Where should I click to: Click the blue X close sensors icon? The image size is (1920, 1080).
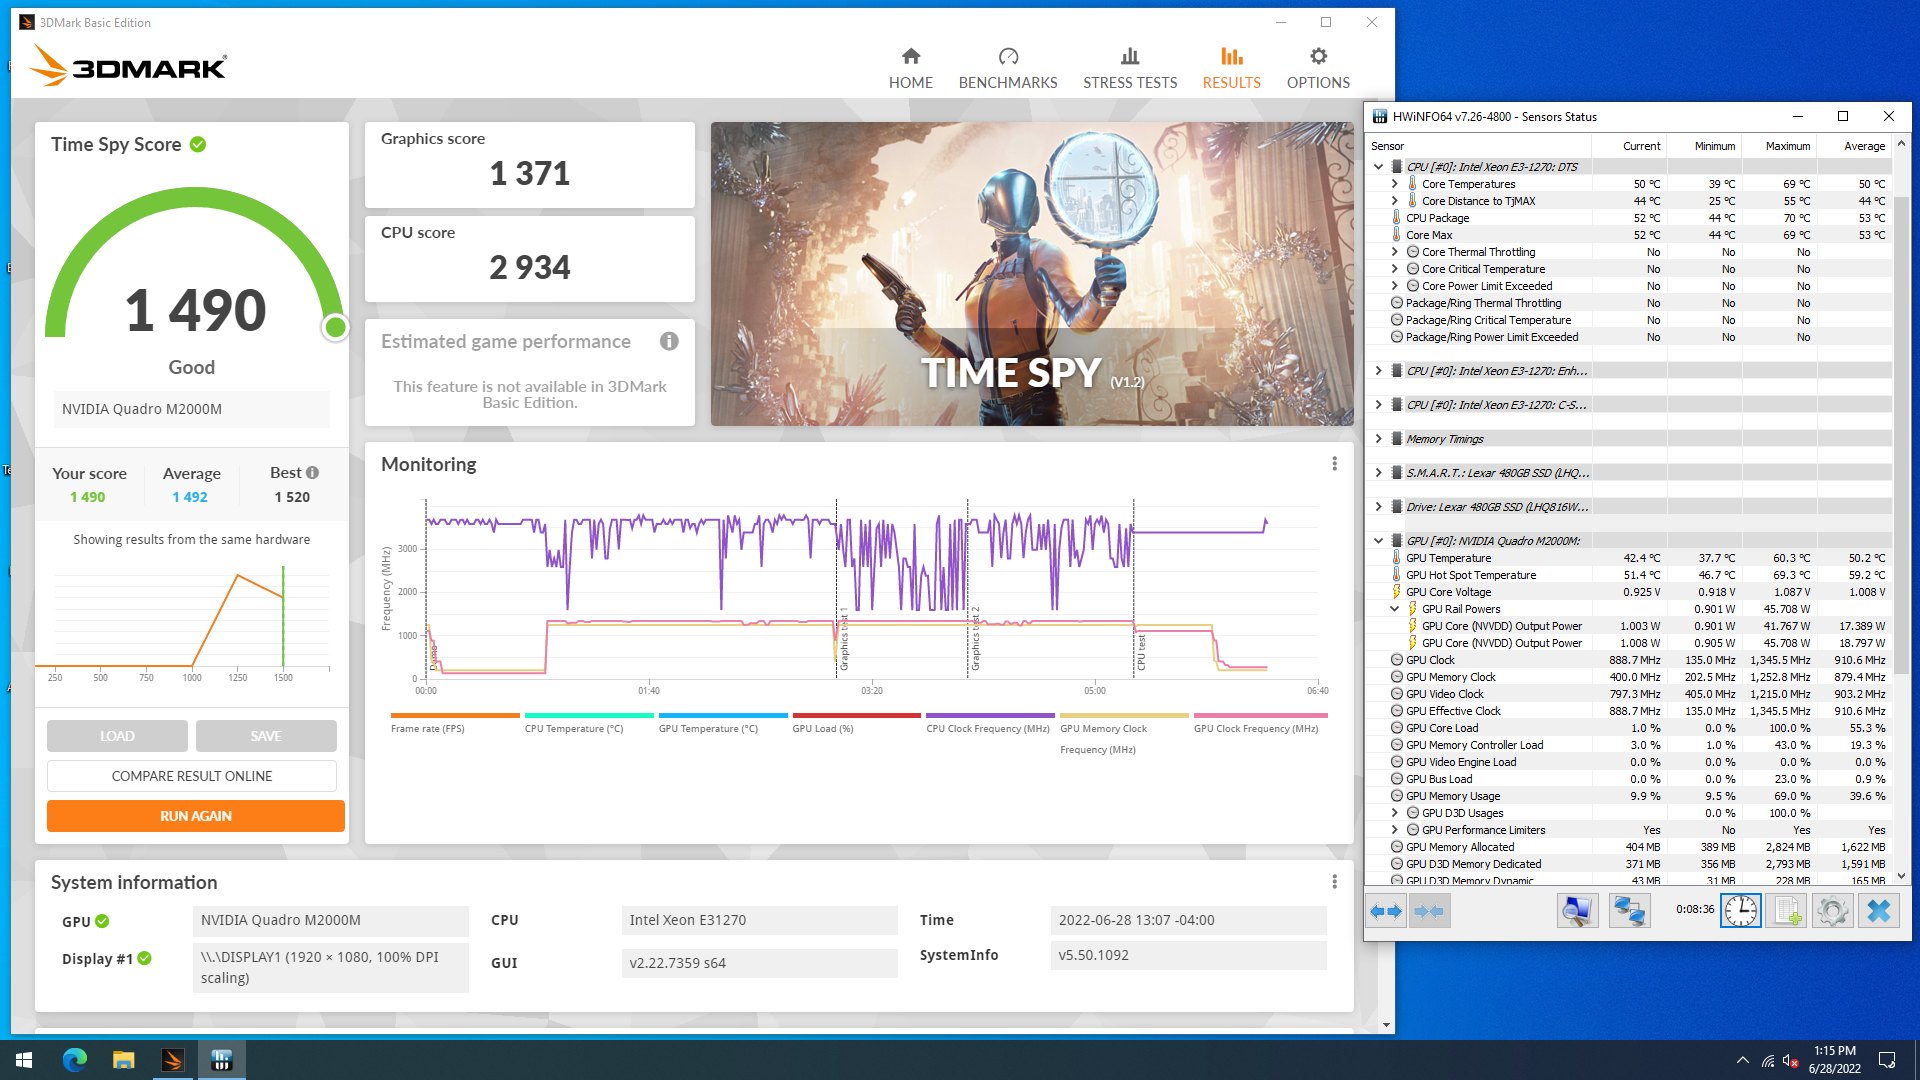click(x=1878, y=911)
